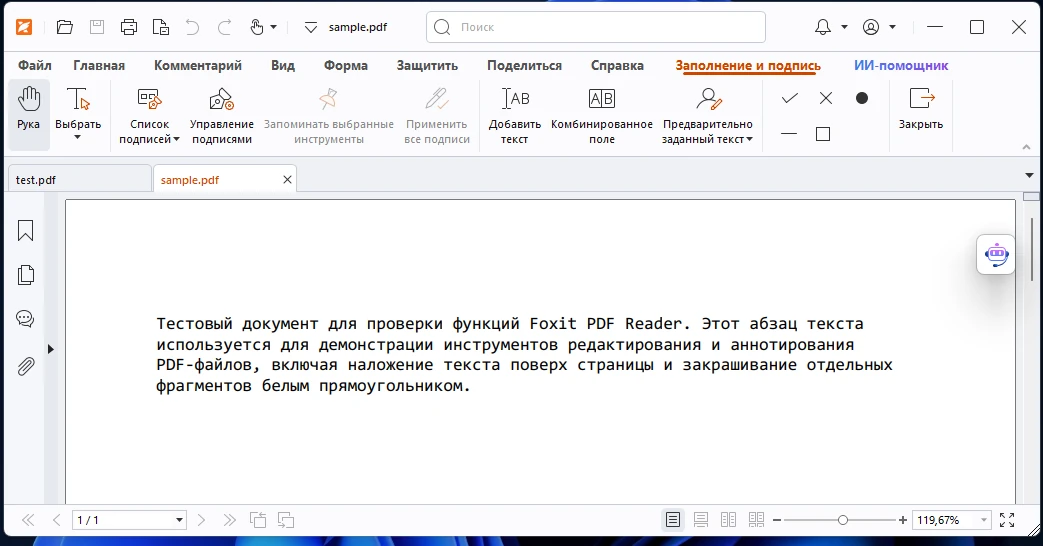Select the Комбинированное поле tool
1043x546 pixels.
(x=602, y=116)
